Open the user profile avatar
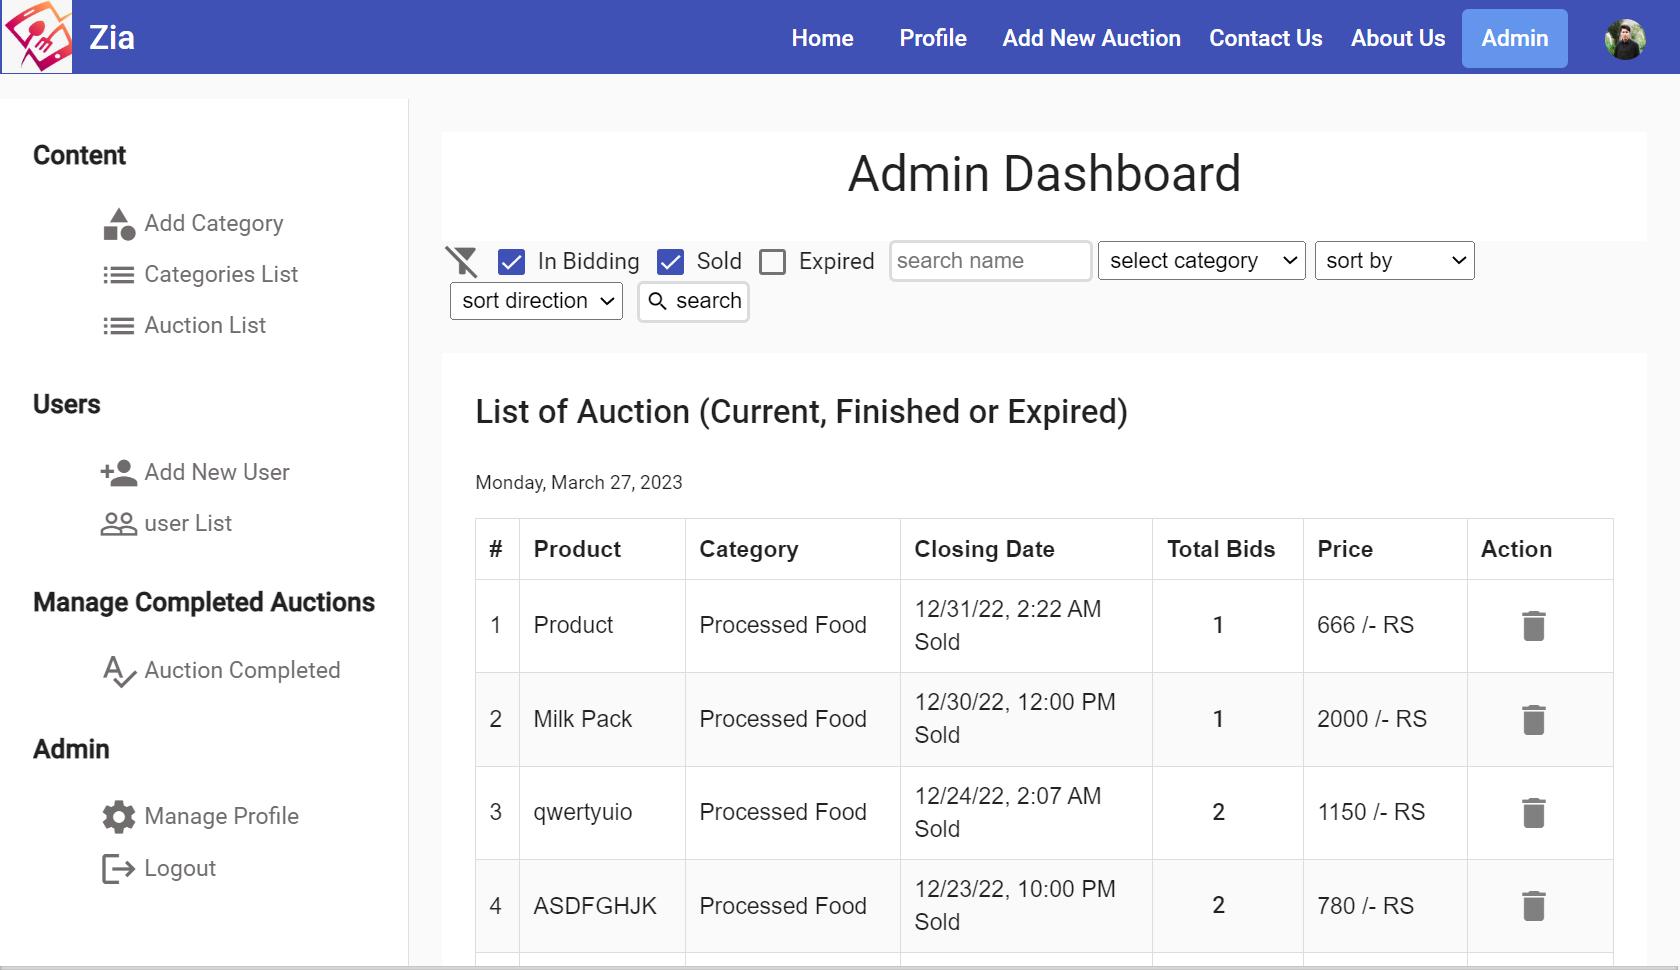The height and width of the screenshot is (970, 1680). tap(1624, 39)
